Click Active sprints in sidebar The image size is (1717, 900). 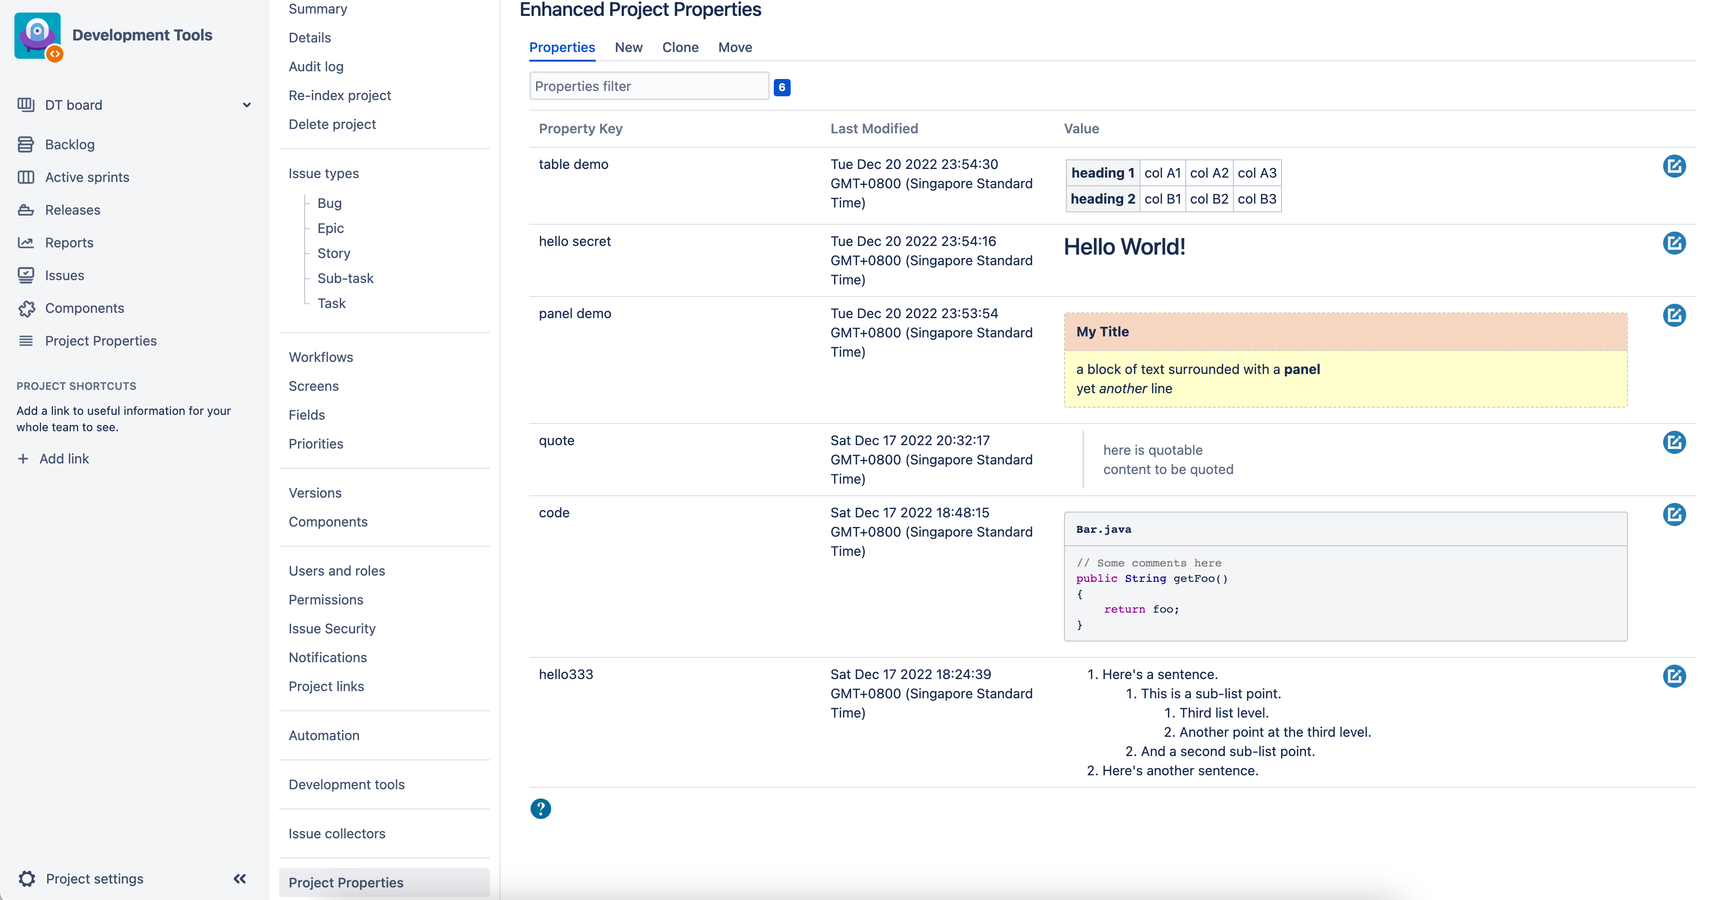(x=87, y=177)
